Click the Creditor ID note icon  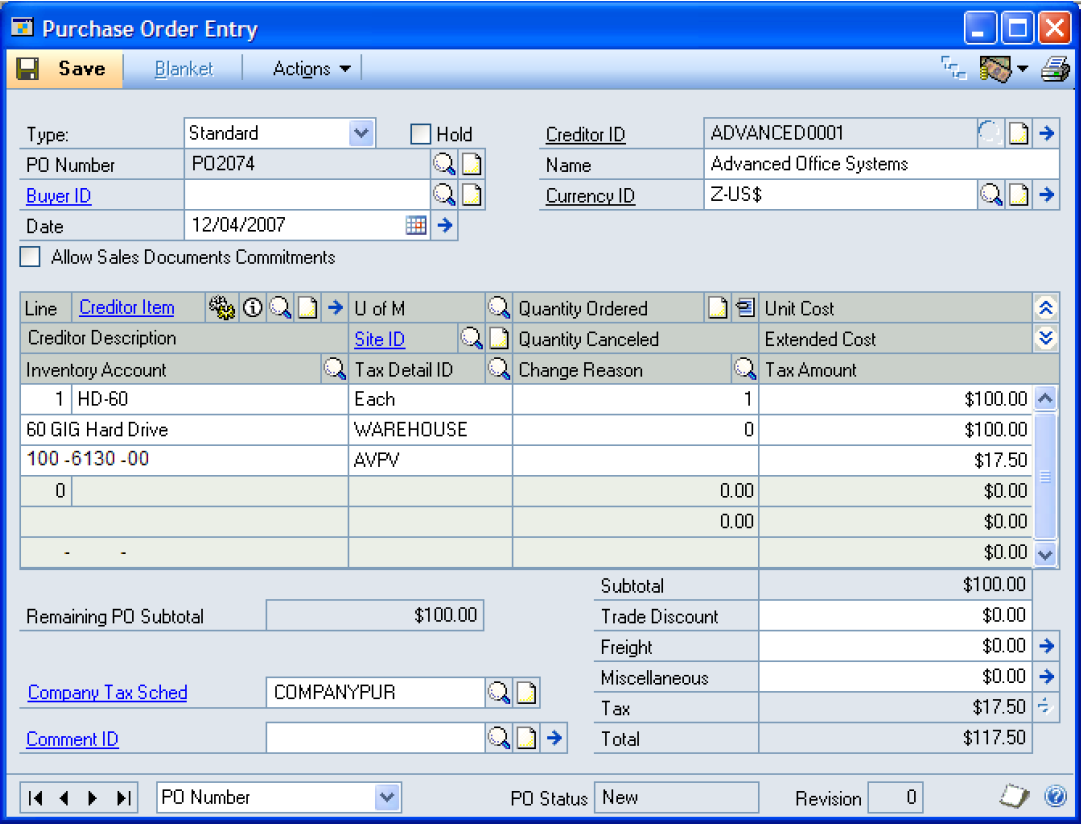tap(1019, 134)
